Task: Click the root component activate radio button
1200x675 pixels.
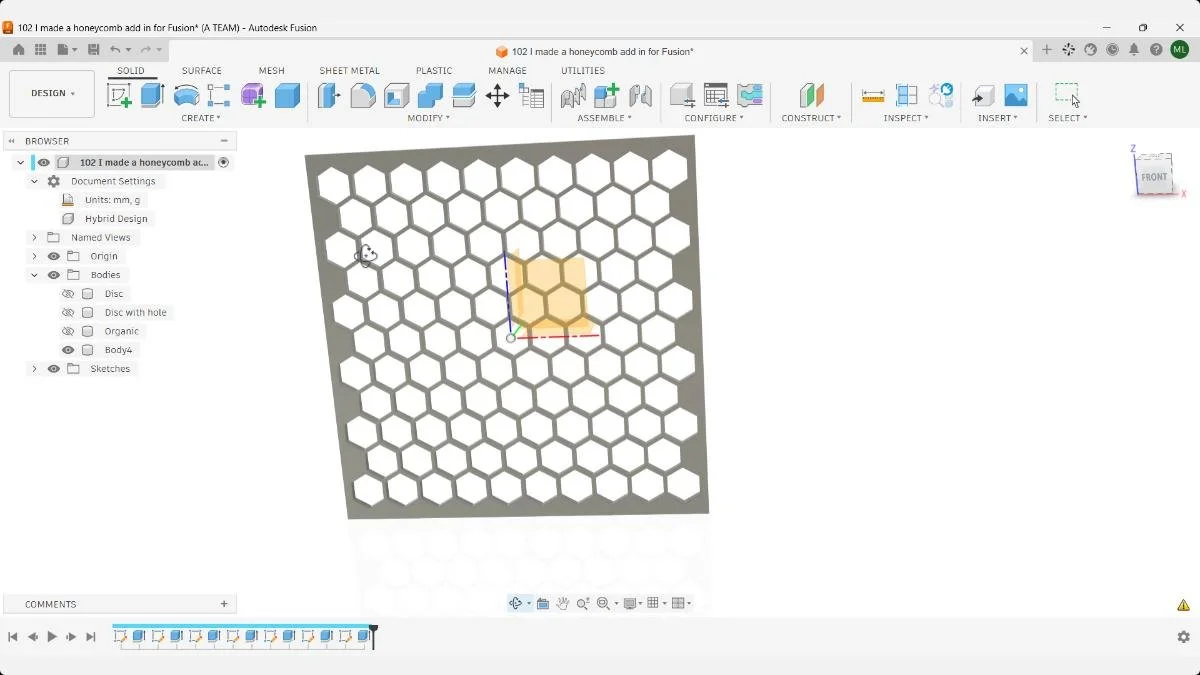Action: tap(224, 162)
